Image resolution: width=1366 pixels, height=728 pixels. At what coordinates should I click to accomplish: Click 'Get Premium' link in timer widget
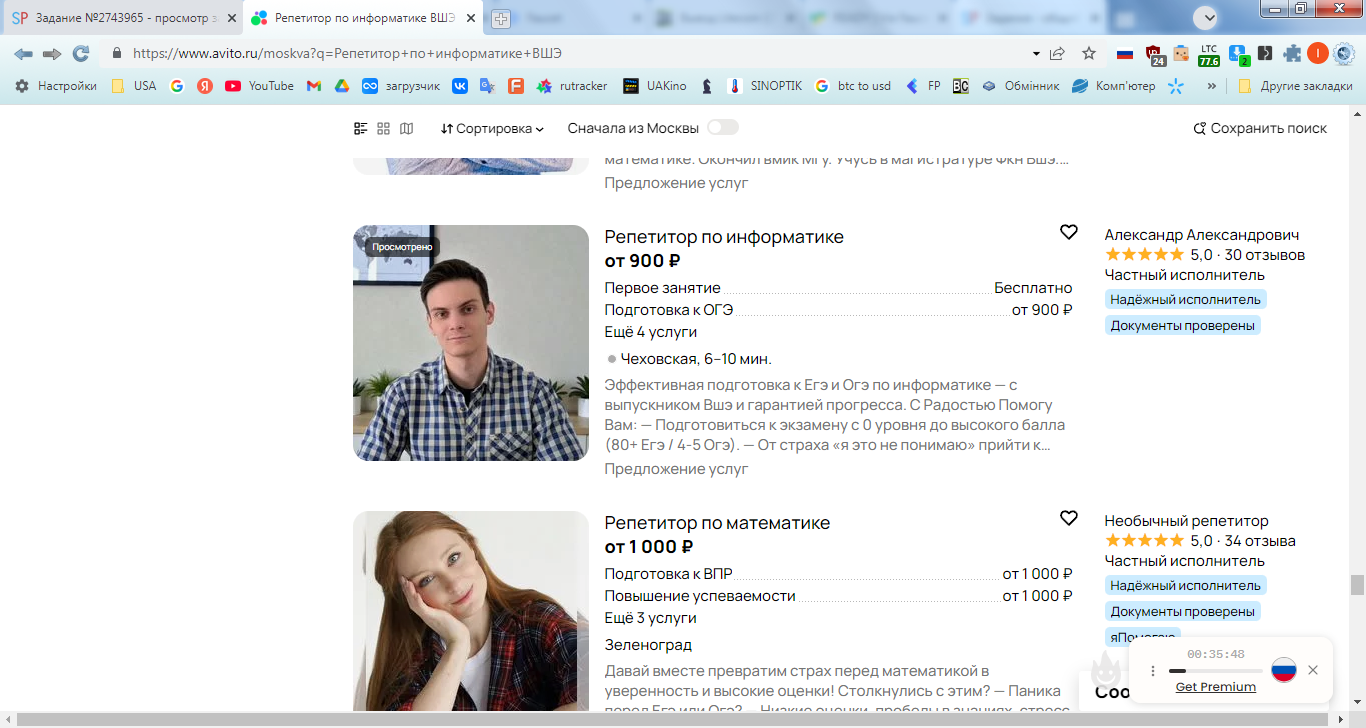click(1216, 687)
